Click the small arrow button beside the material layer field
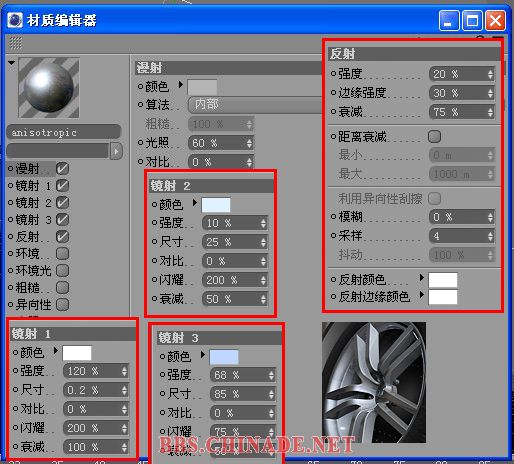This screenshot has width=514, height=464. (116, 151)
